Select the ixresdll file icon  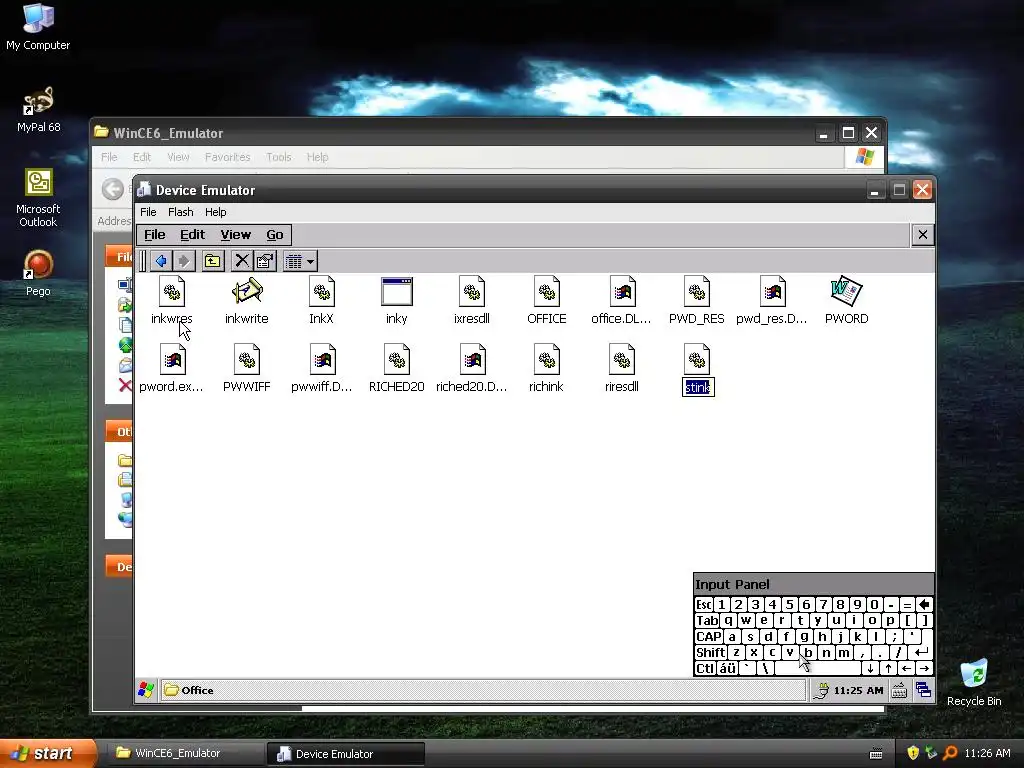pos(472,292)
